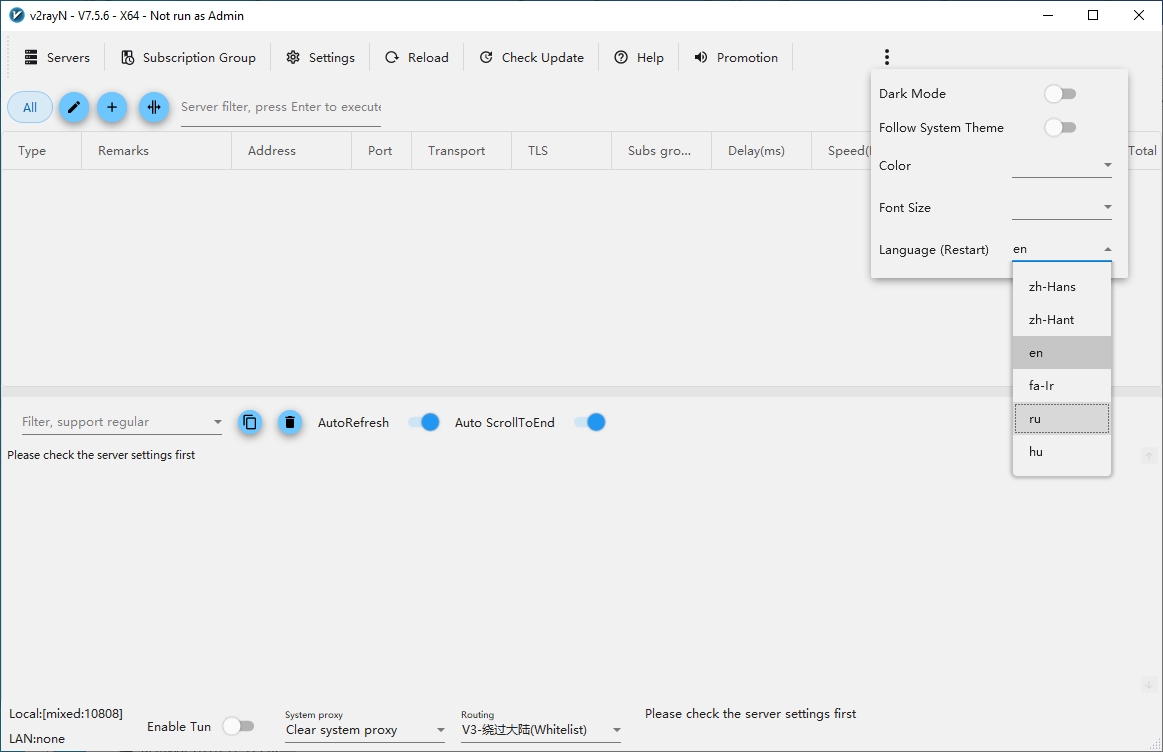Screen dimensions: 1163x752
Task: Open the Subscription Group menu
Action: click(188, 57)
